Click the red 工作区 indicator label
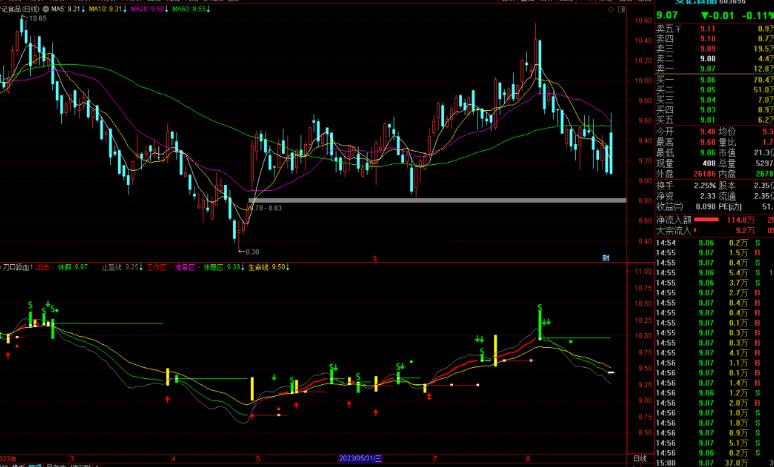 [x=157, y=268]
